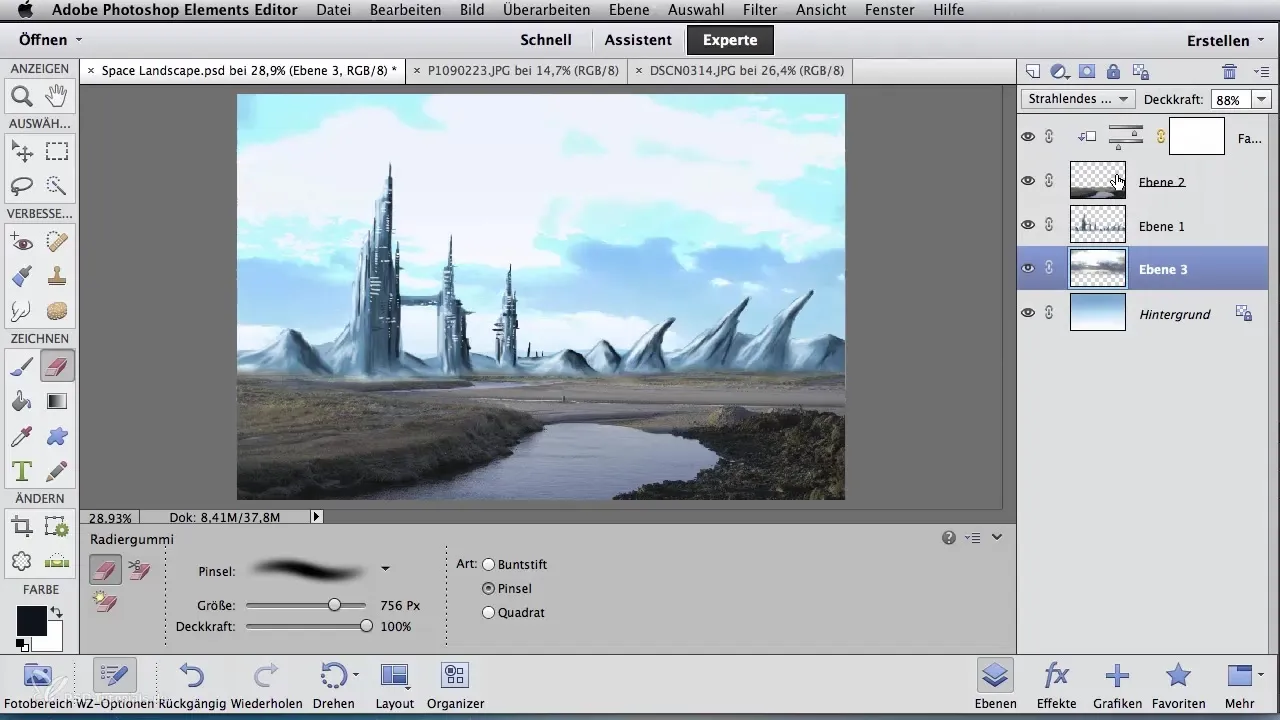Open the Effekte panel button
The height and width of the screenshot is (720, 1280).
coord(1057,684)
